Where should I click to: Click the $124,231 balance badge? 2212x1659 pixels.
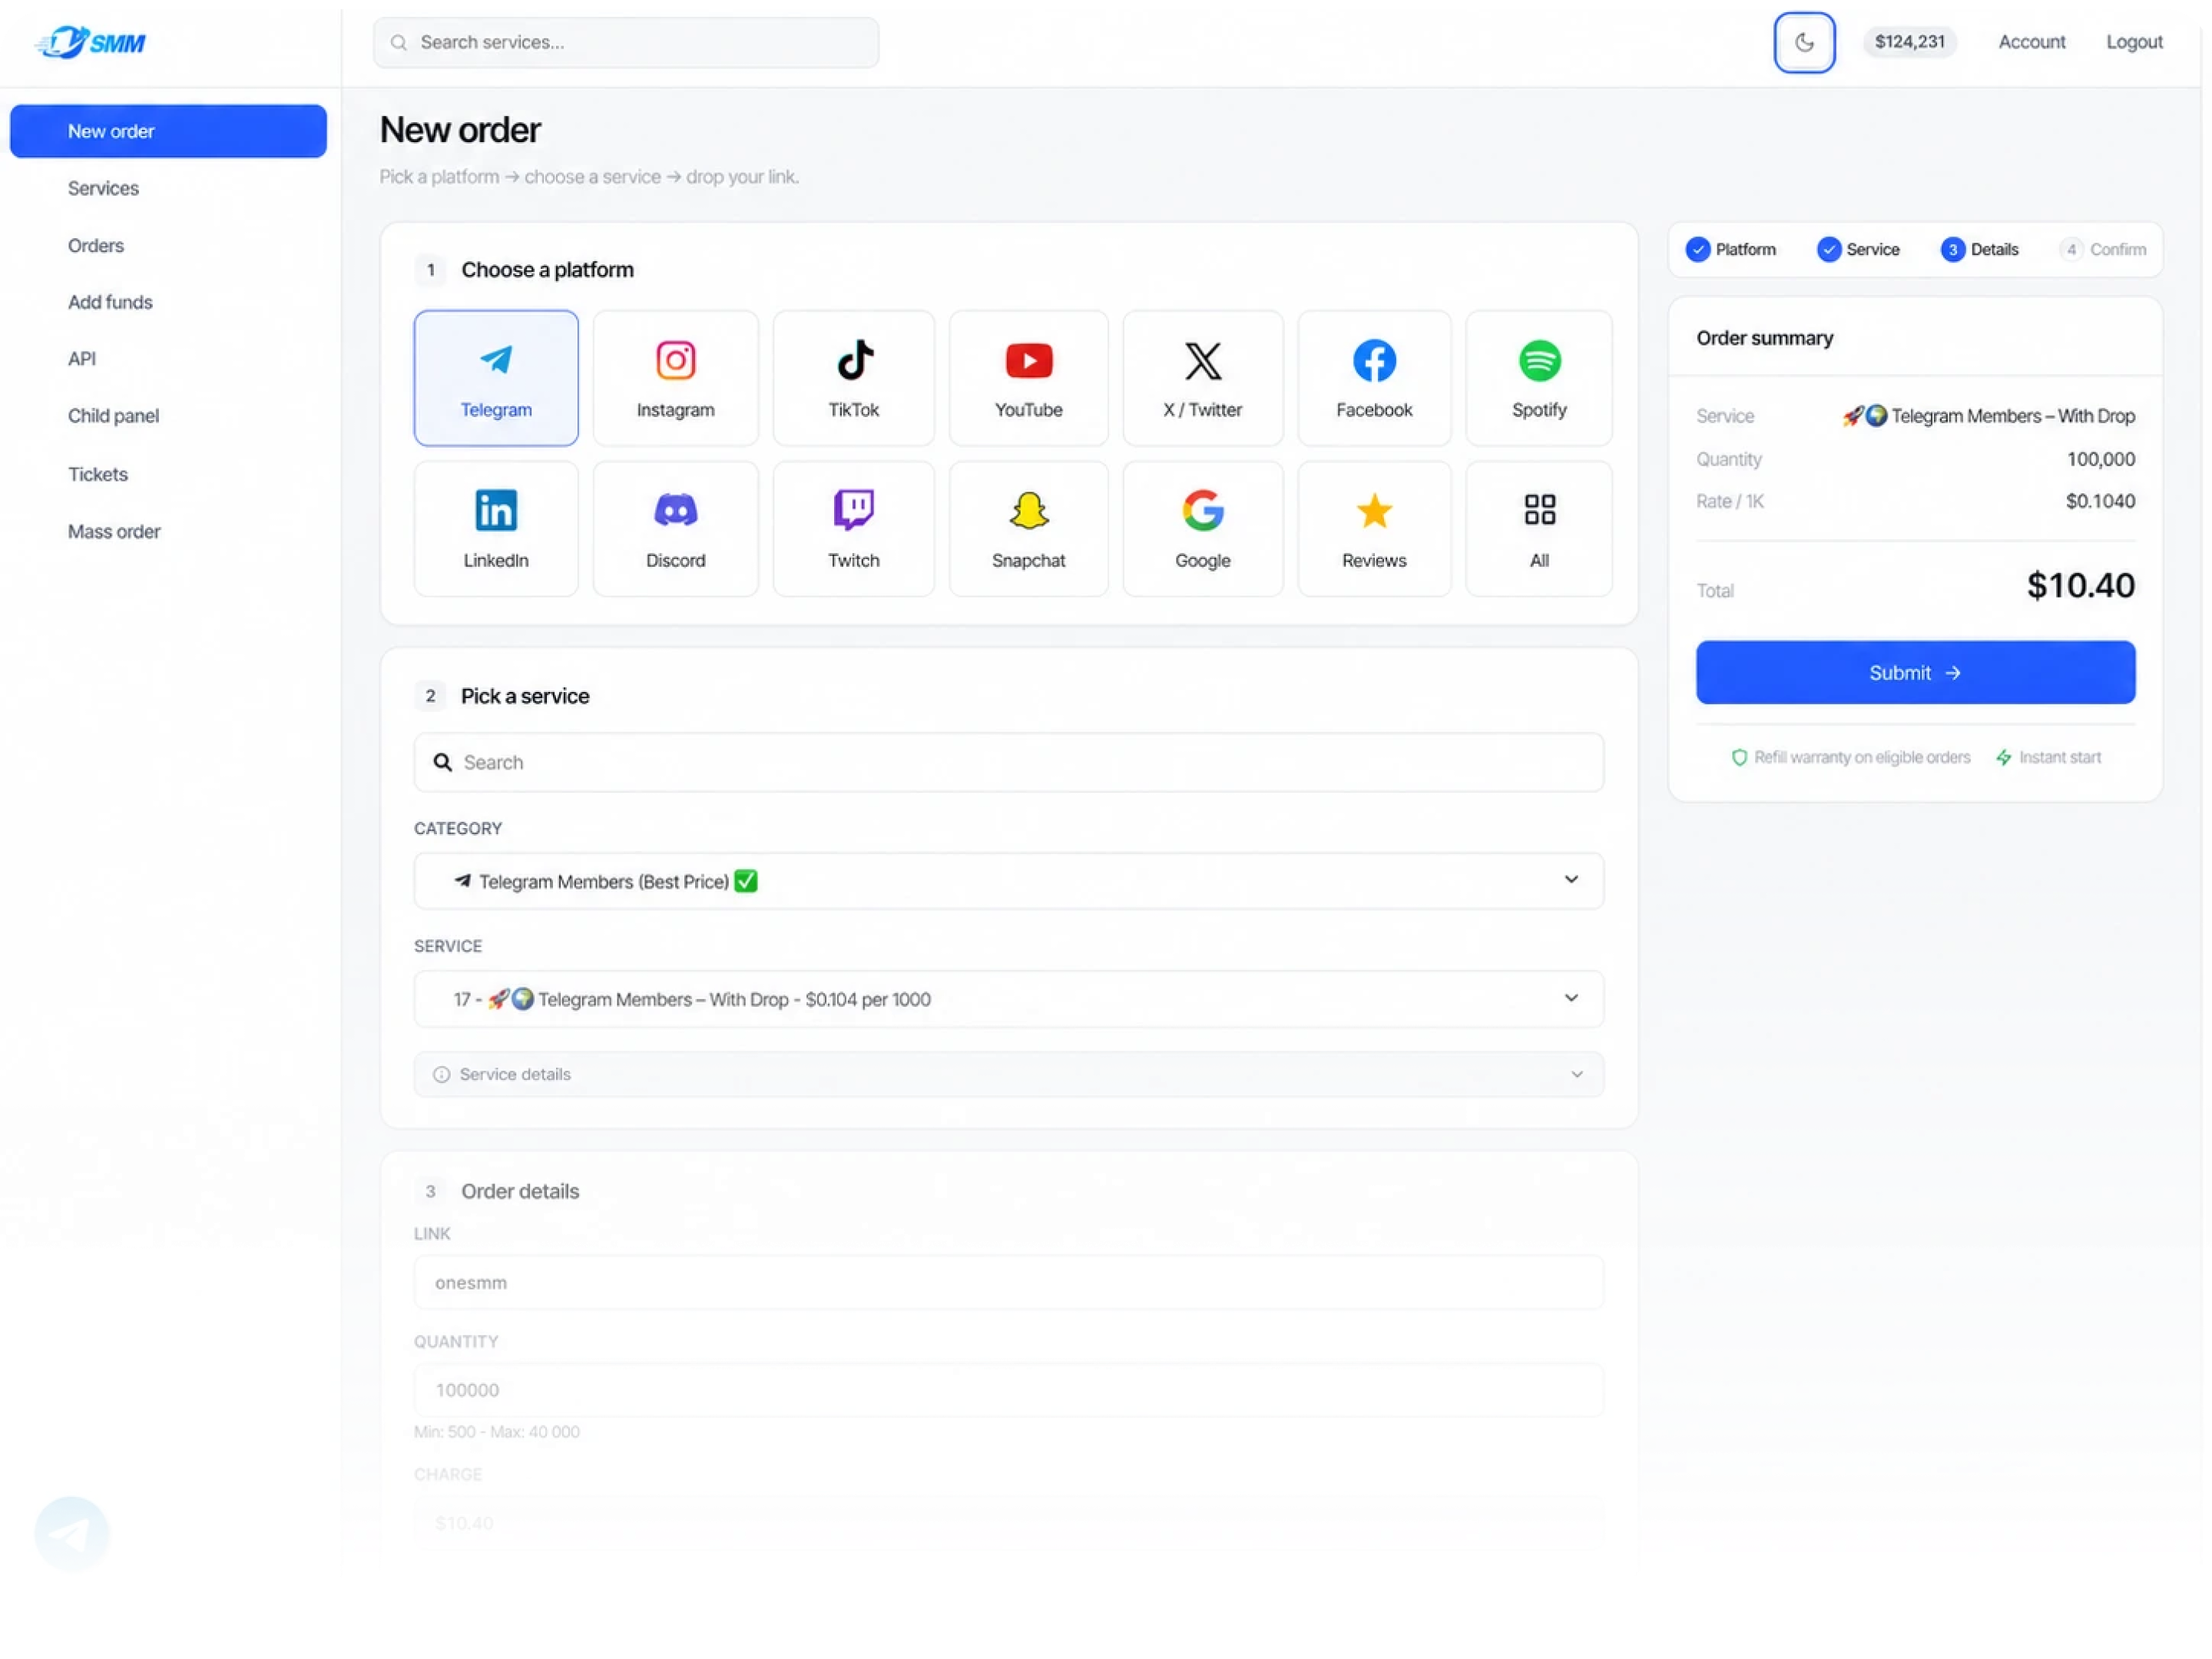click(x=1909, y=42)
